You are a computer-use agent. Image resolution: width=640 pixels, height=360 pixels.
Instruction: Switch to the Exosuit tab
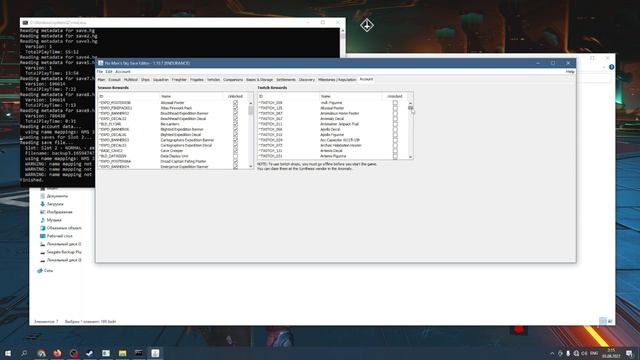click(x=114, y=80)
